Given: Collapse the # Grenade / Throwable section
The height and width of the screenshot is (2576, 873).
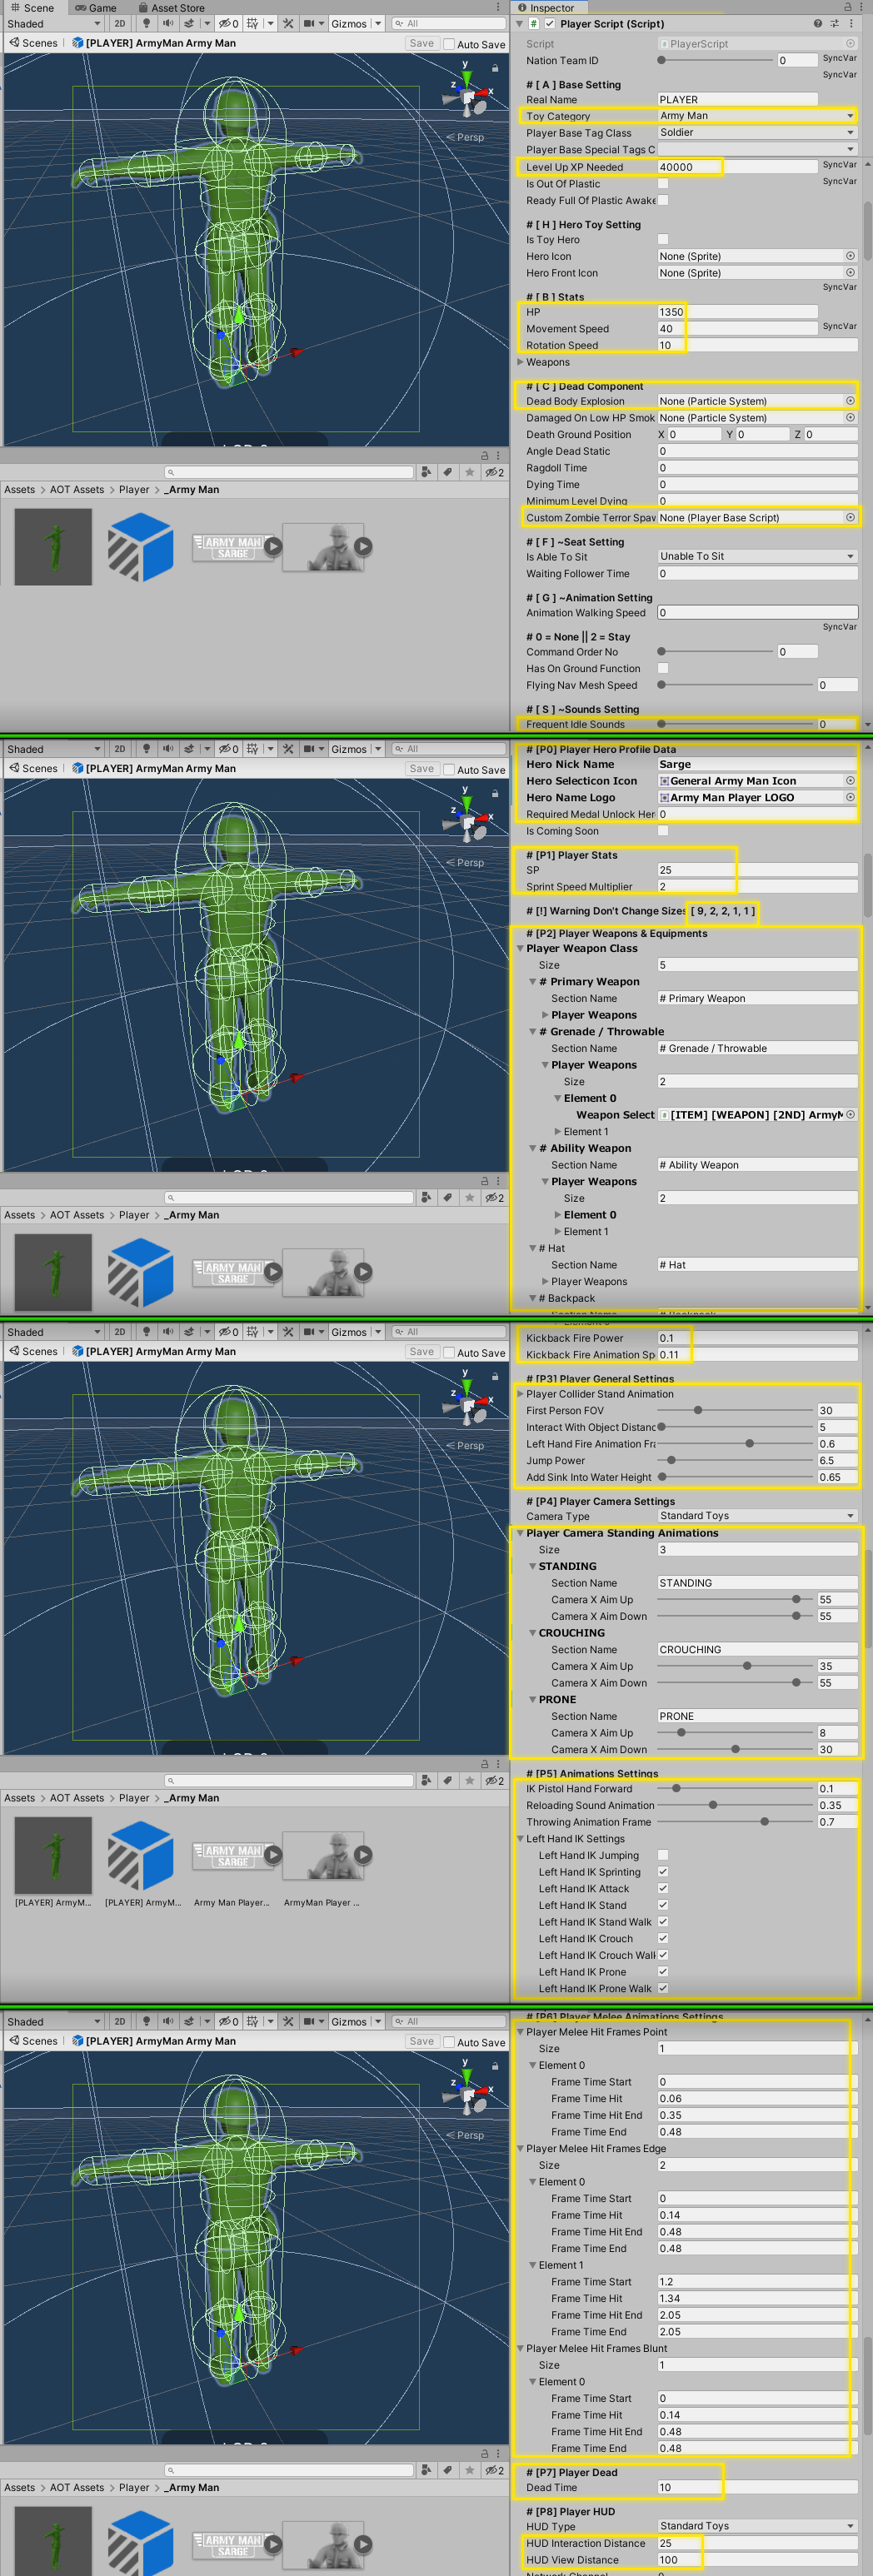Looking at the screenshot, I should pyautogui.click(x=533, y=1031).
